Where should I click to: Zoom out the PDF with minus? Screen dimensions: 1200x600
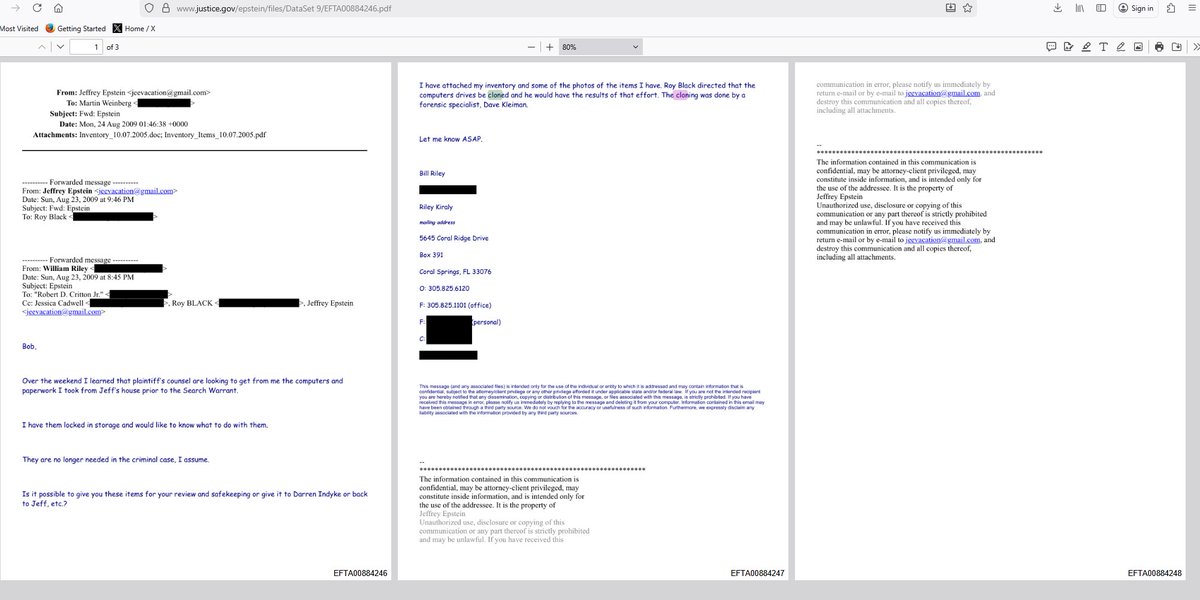click(x=533, y=47)
